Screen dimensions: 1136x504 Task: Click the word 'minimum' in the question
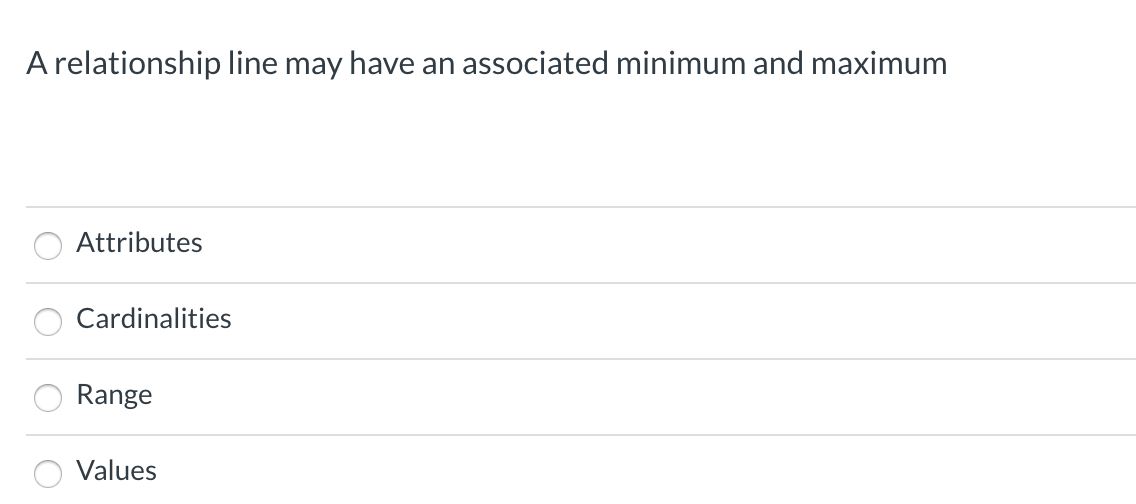click(680, 63)
